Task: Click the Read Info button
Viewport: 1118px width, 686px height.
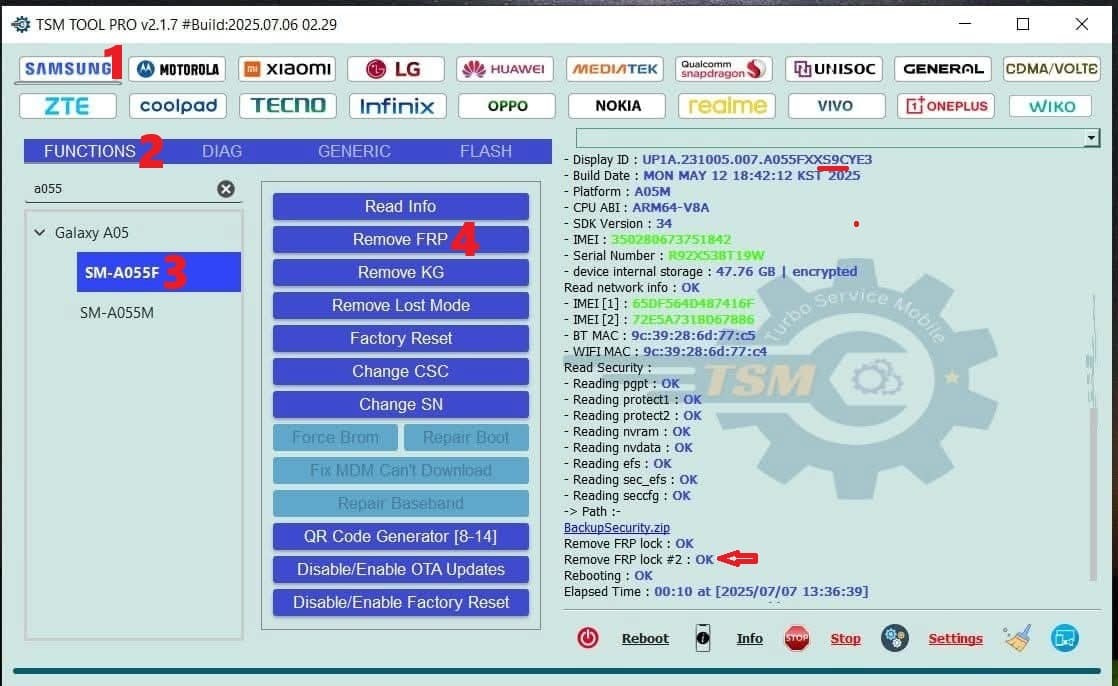Action: (x=401, y=207)
